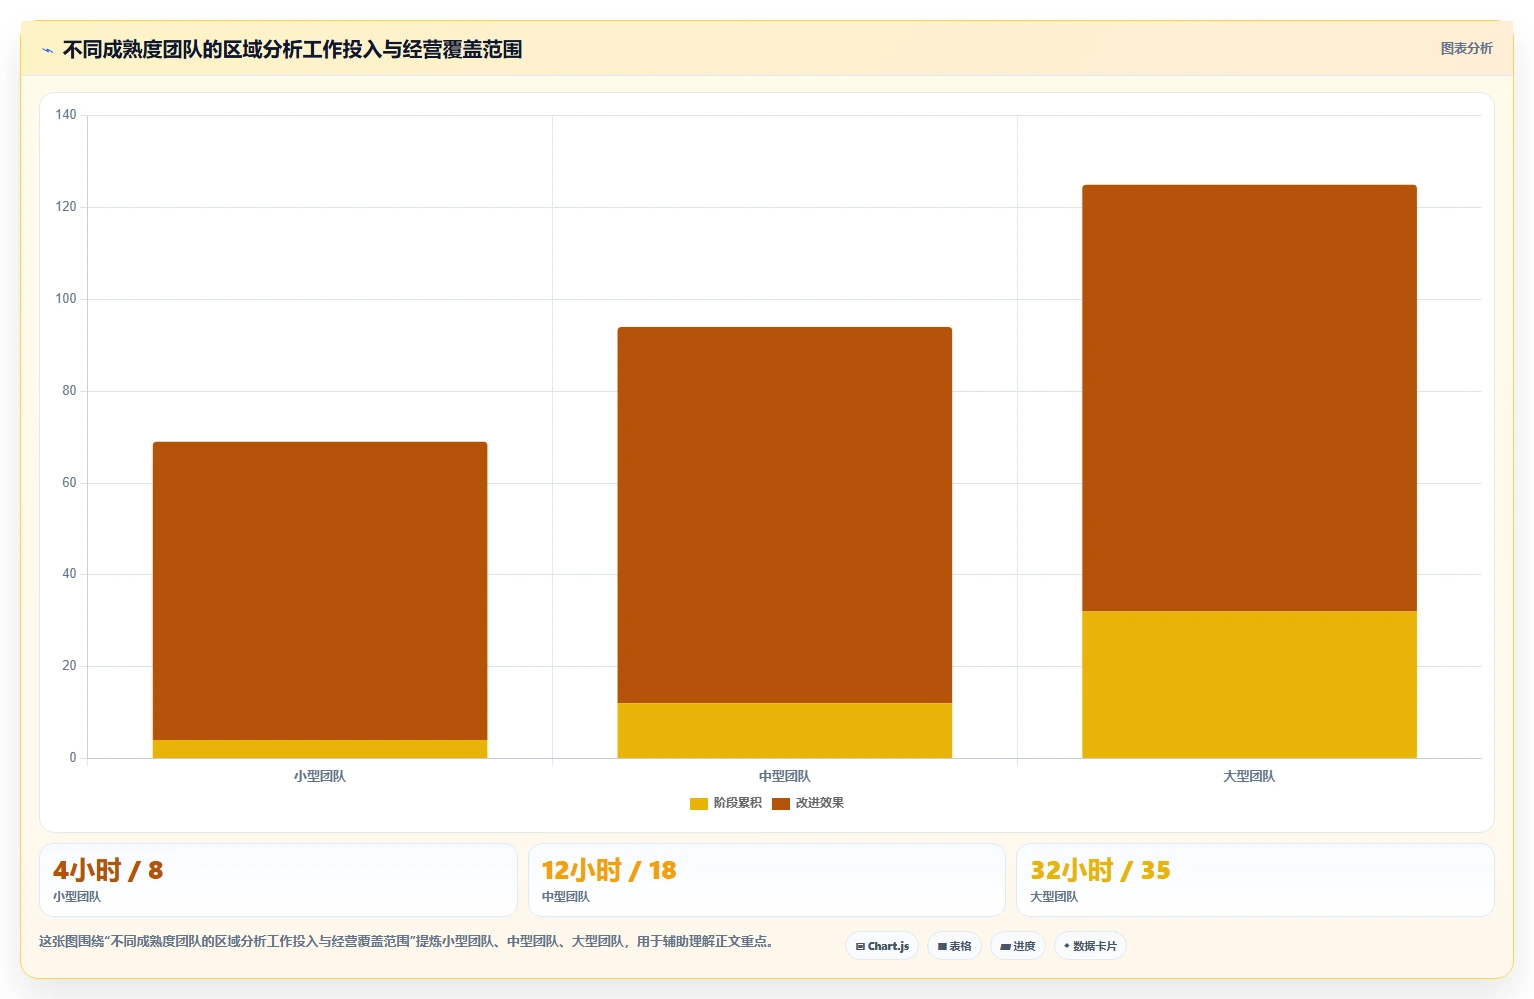
Task: Click the y-axis value 60
Action: coord(69,483)
